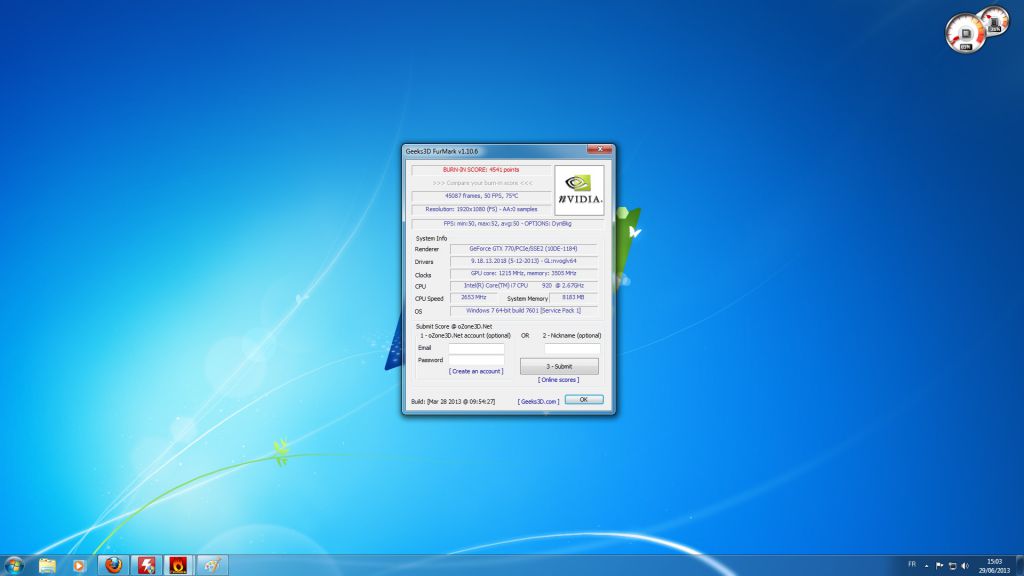
Task: Click the CPU meter gauge gadget
Action: [x=965, y=34]
